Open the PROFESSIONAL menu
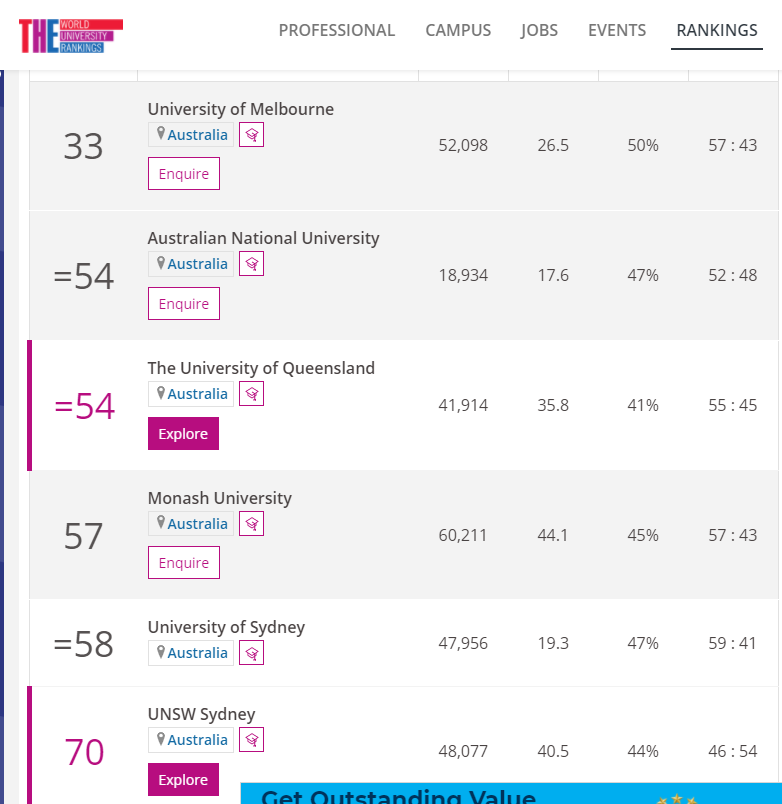Viewport: 782px width, 804px height. point(337,30)
